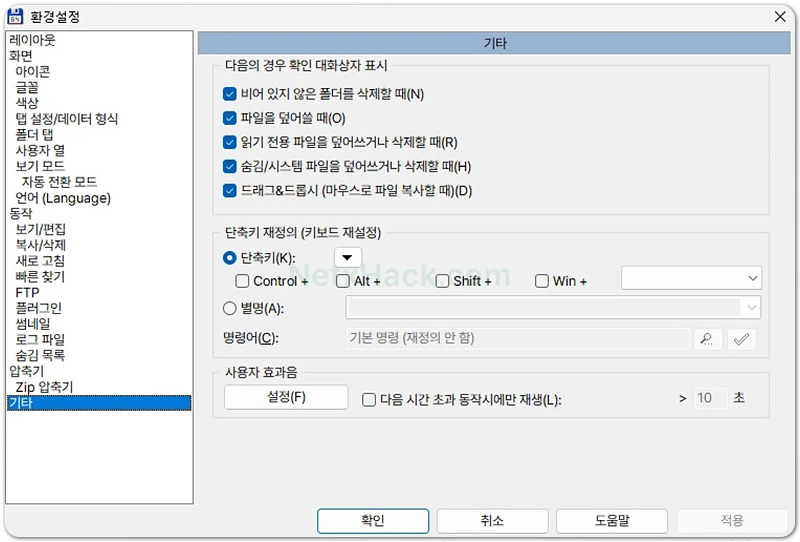The width and height of the screenshot is (800, 542).
Task: Click the 도움말 help button
Action: 612,521
